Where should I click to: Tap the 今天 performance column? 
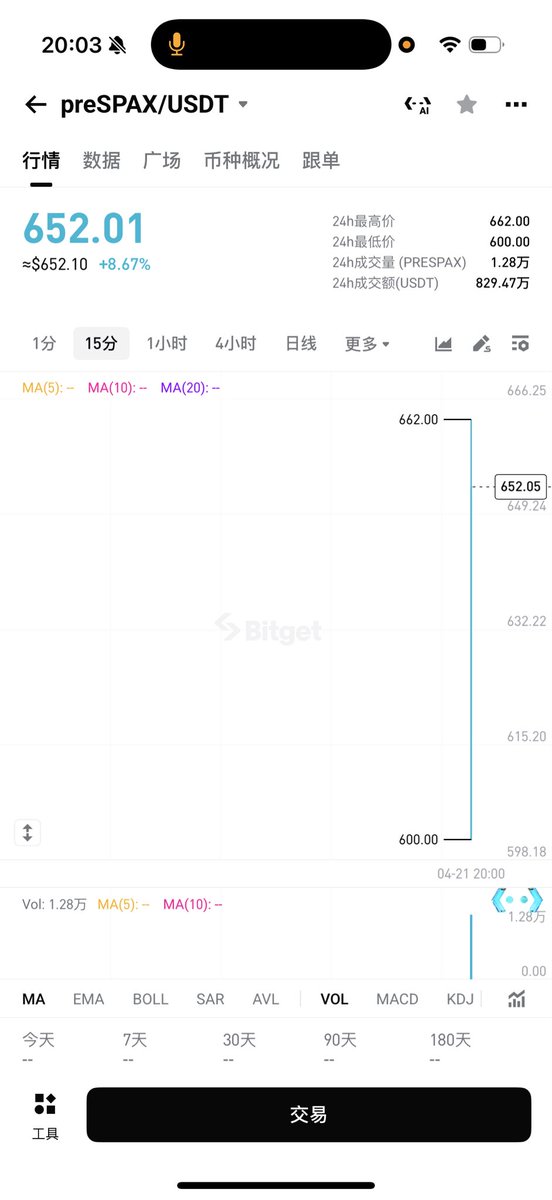click(x=38, y=1047)
